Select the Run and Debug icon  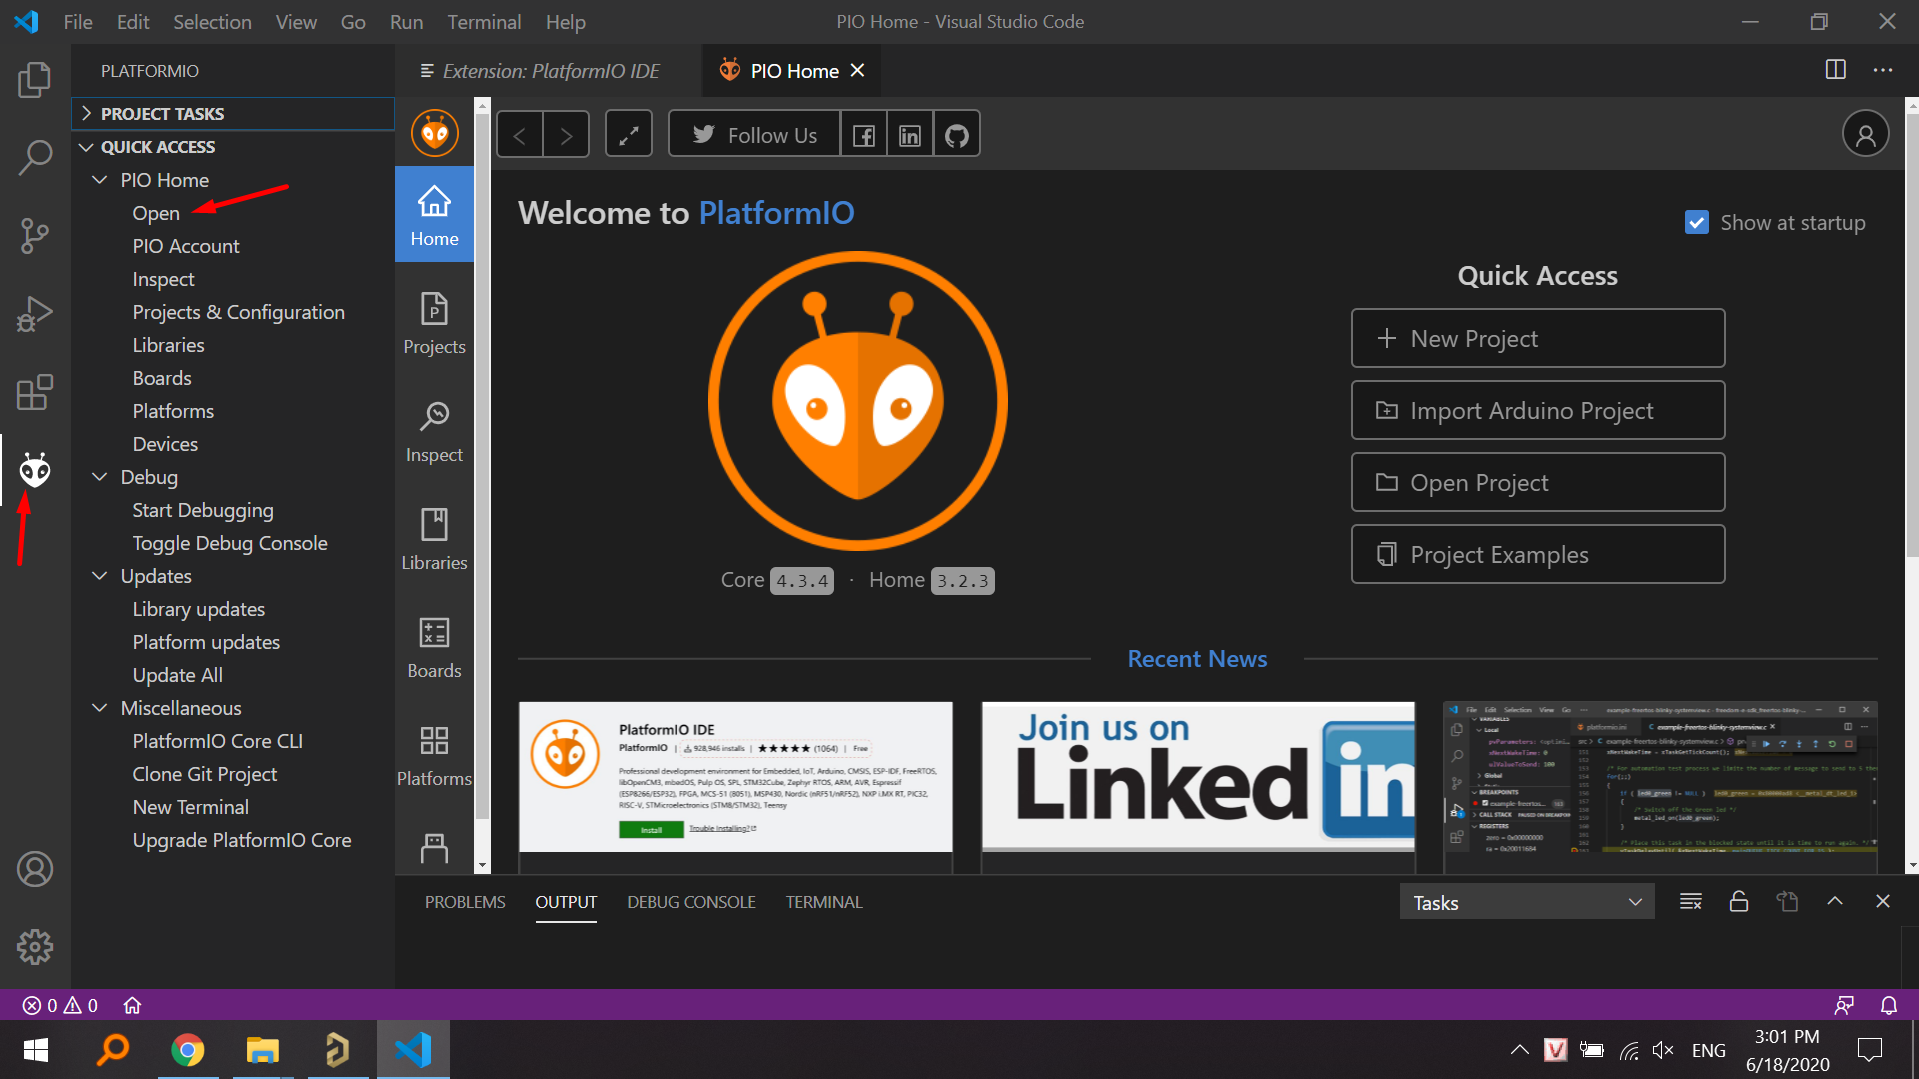(x=35, y=313)
